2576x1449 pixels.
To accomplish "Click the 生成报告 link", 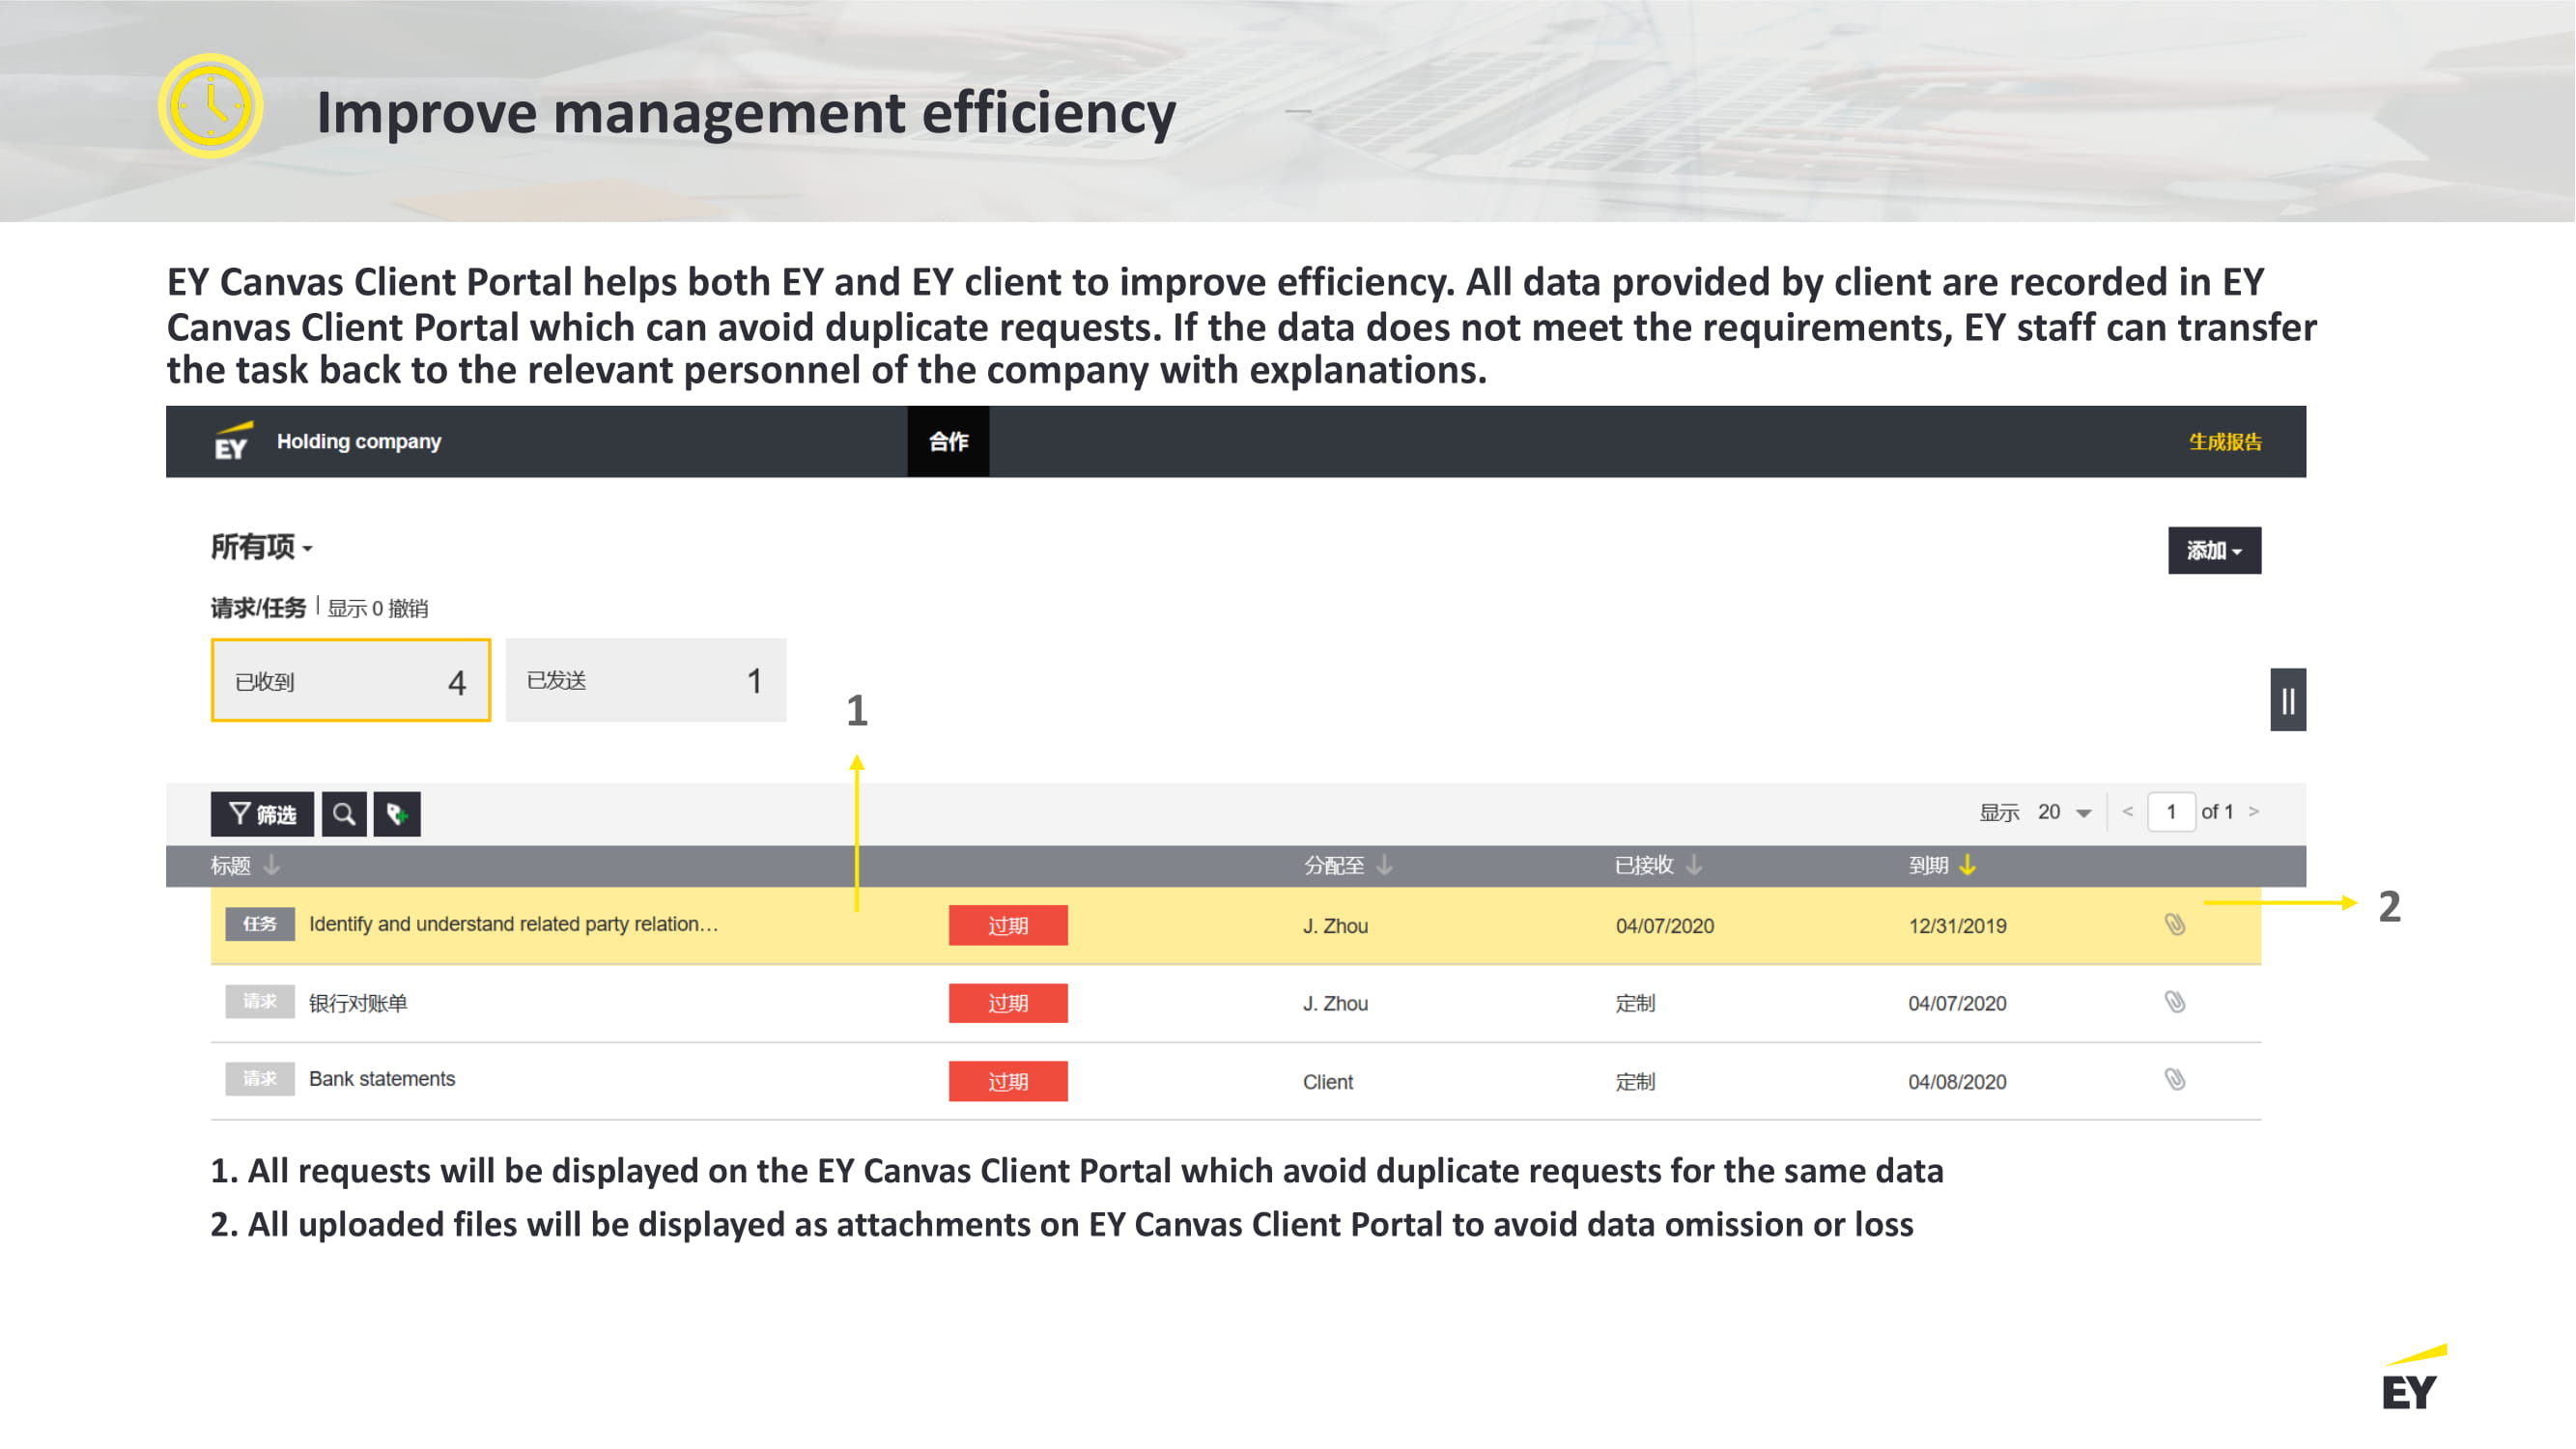I will click(x=2225, y=442).
